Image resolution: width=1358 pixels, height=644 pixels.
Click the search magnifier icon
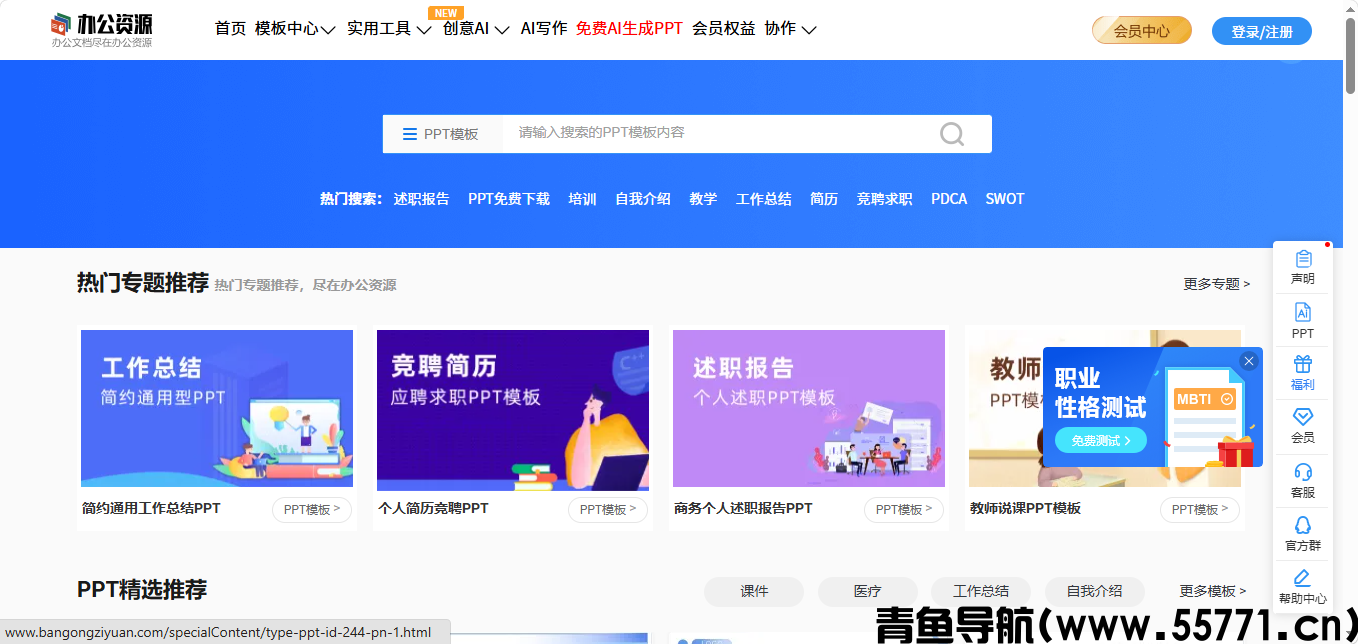[952, 134]
